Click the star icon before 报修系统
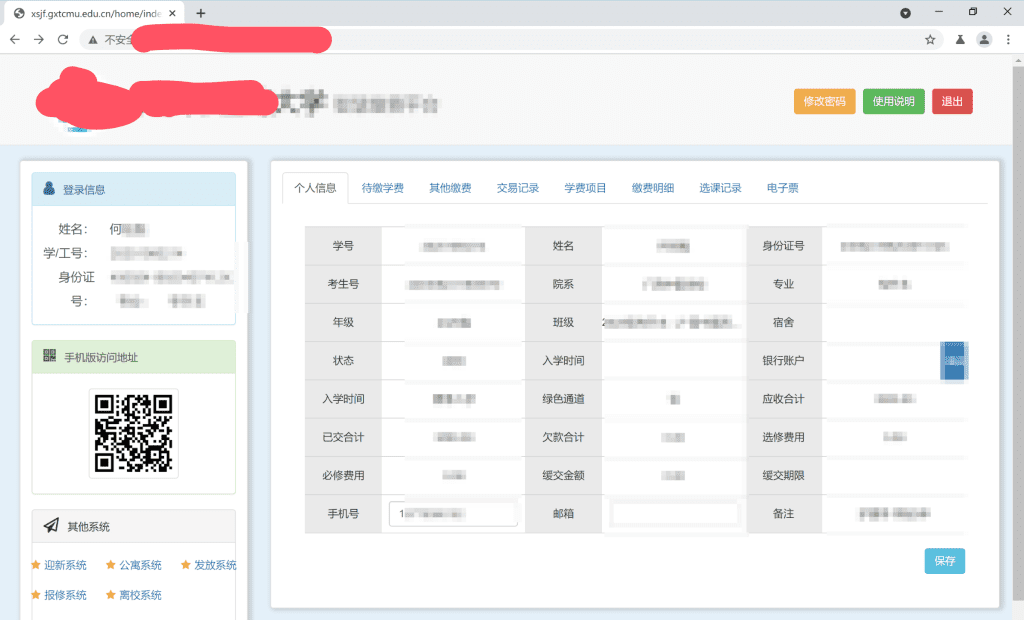1024x620 pixels. coord(36,595)
